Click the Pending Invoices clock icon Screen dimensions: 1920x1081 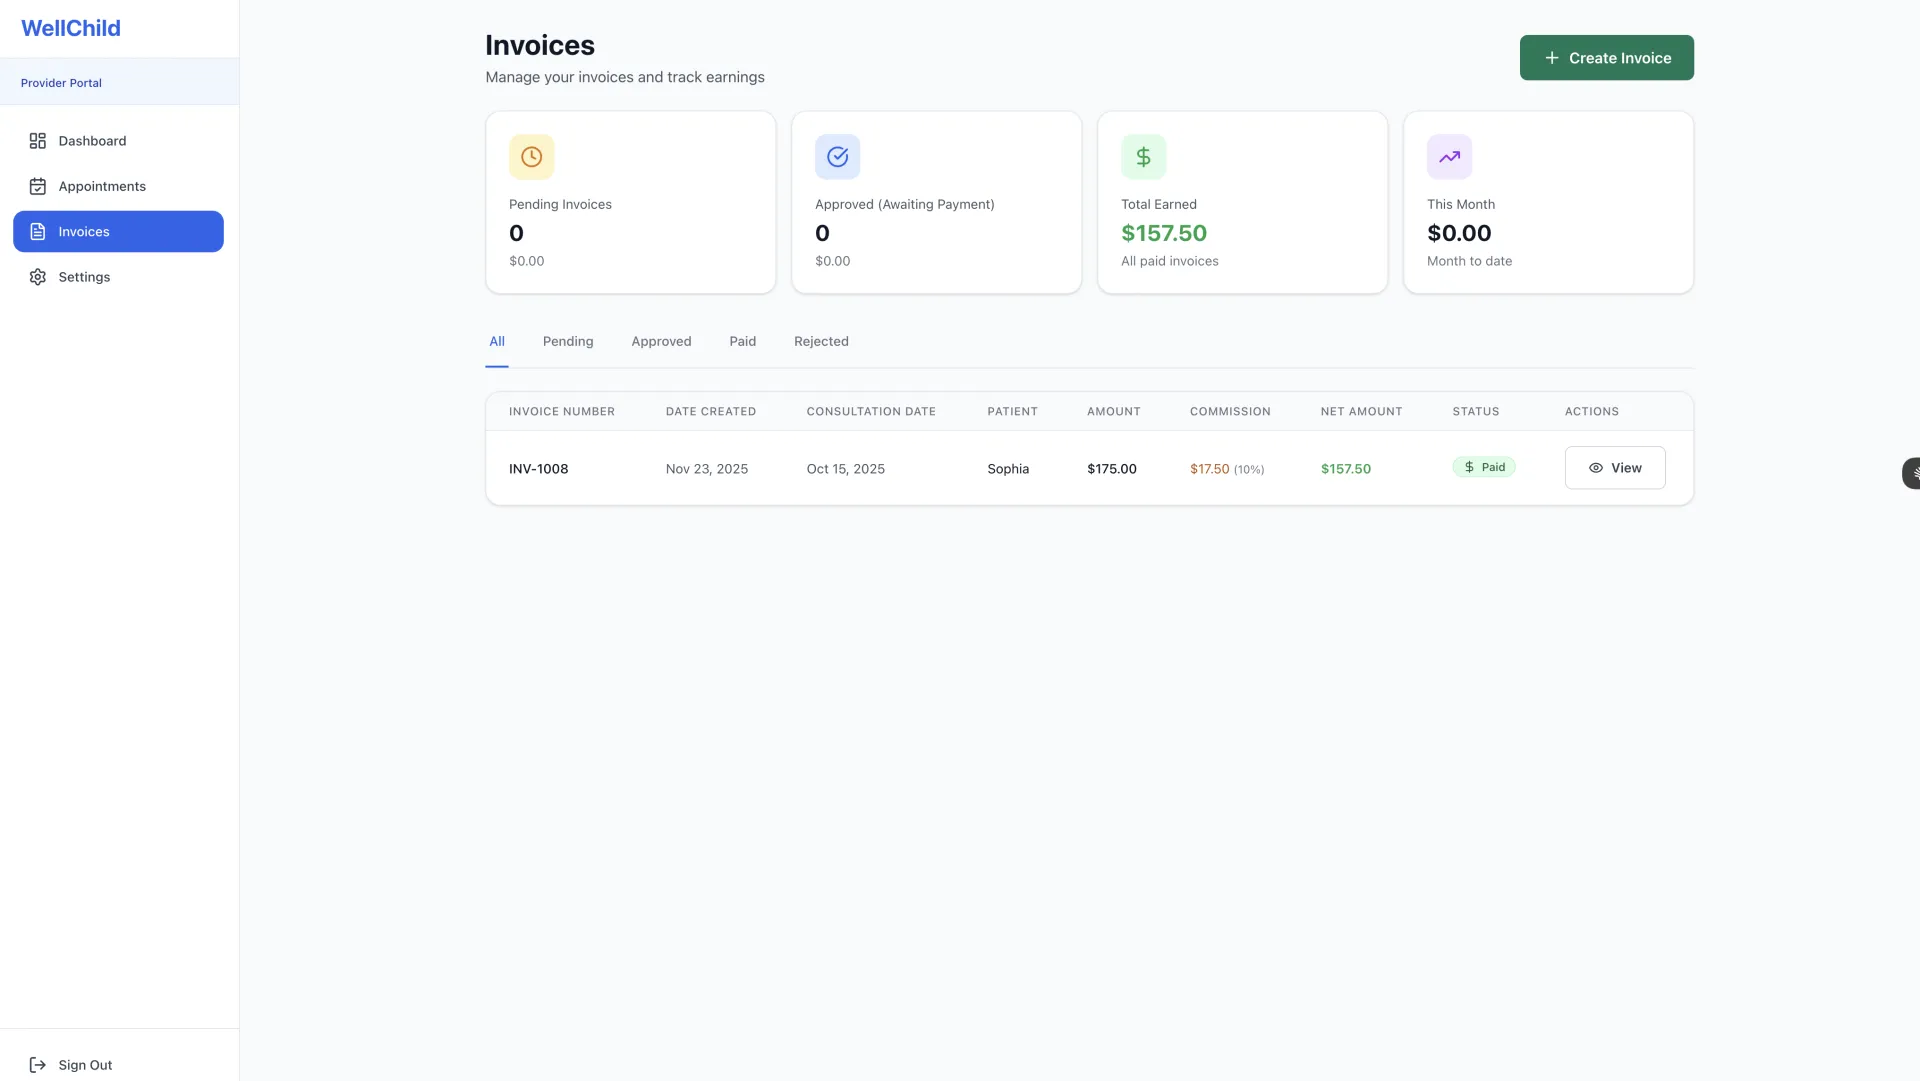(x=531, y=157)
